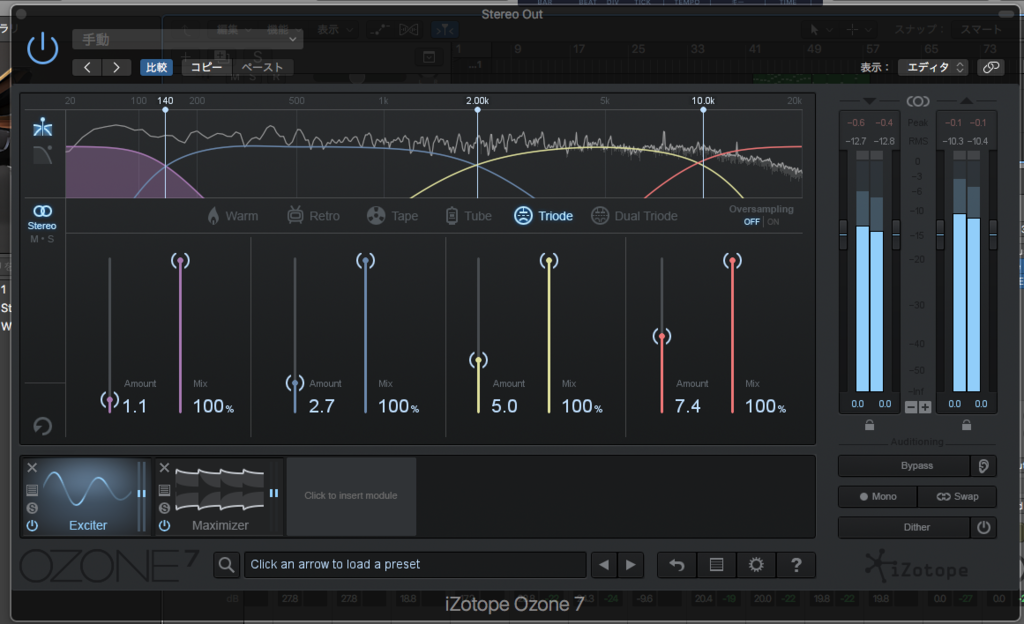Viewport: 1024px width, 624px height.
Task: Select the post filter curve icon
Action: pyautogui.click(x=42, y=155)
